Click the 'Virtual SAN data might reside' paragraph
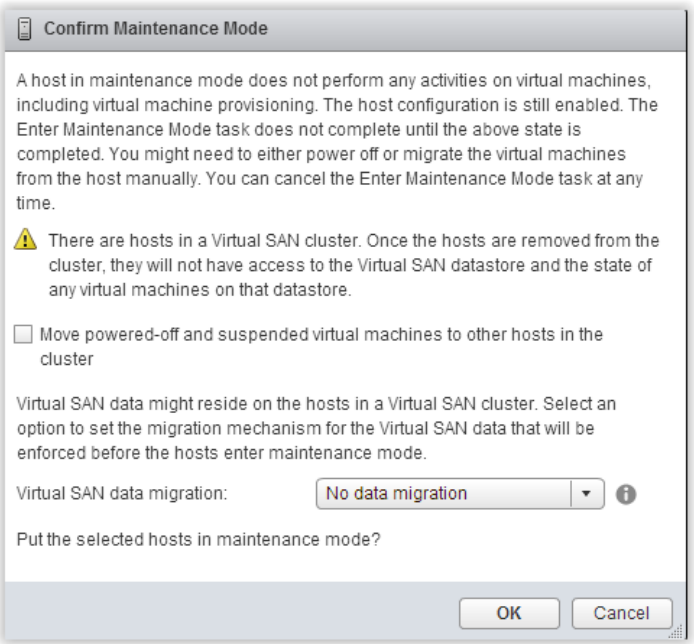 316,428
